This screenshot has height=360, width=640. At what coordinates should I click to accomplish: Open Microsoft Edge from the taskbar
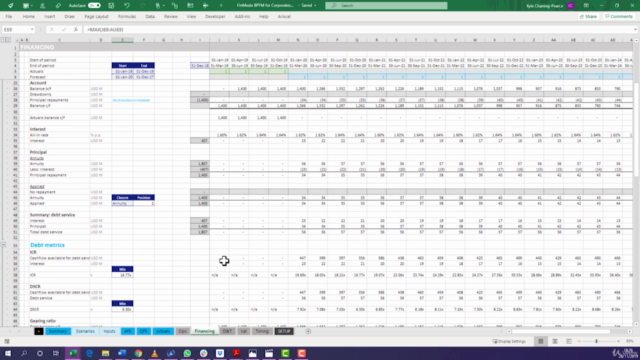[89, 353]
